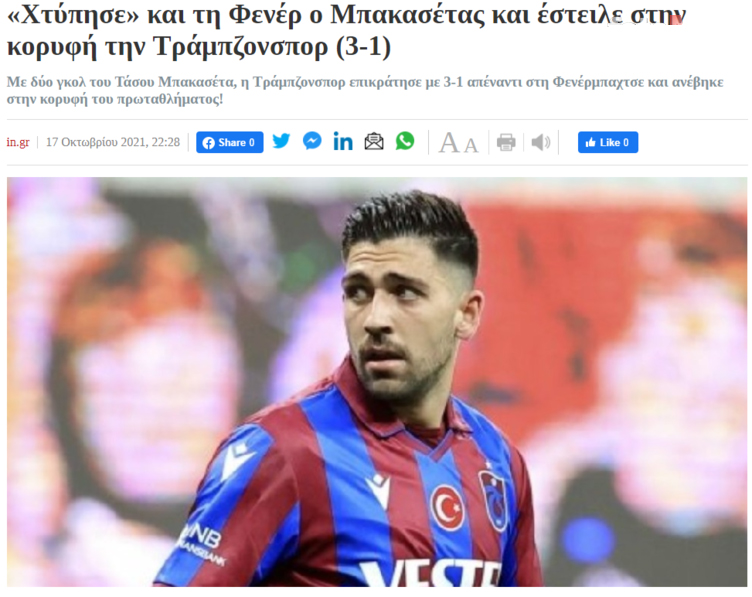Share the article via WhatsApp
Image resolution: width=752 pixels, height=597 pixels.
[405, 141]
